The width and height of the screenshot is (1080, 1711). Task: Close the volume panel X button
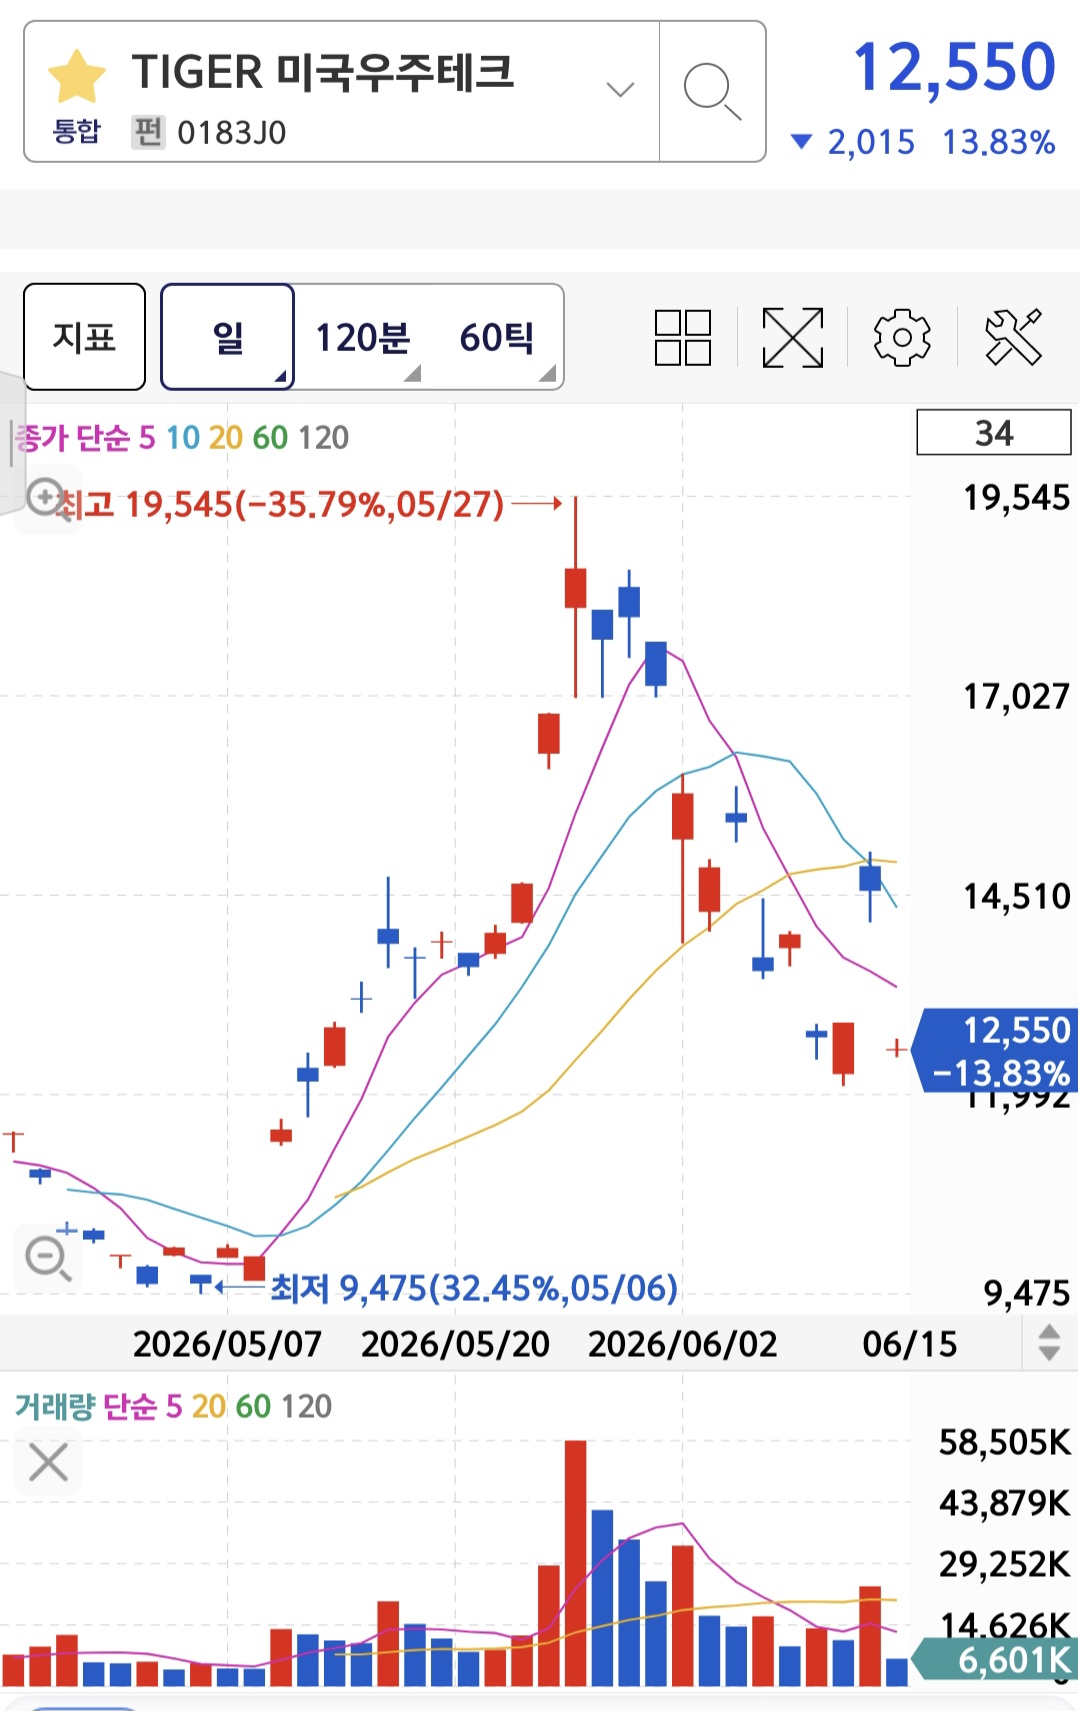48,1462
